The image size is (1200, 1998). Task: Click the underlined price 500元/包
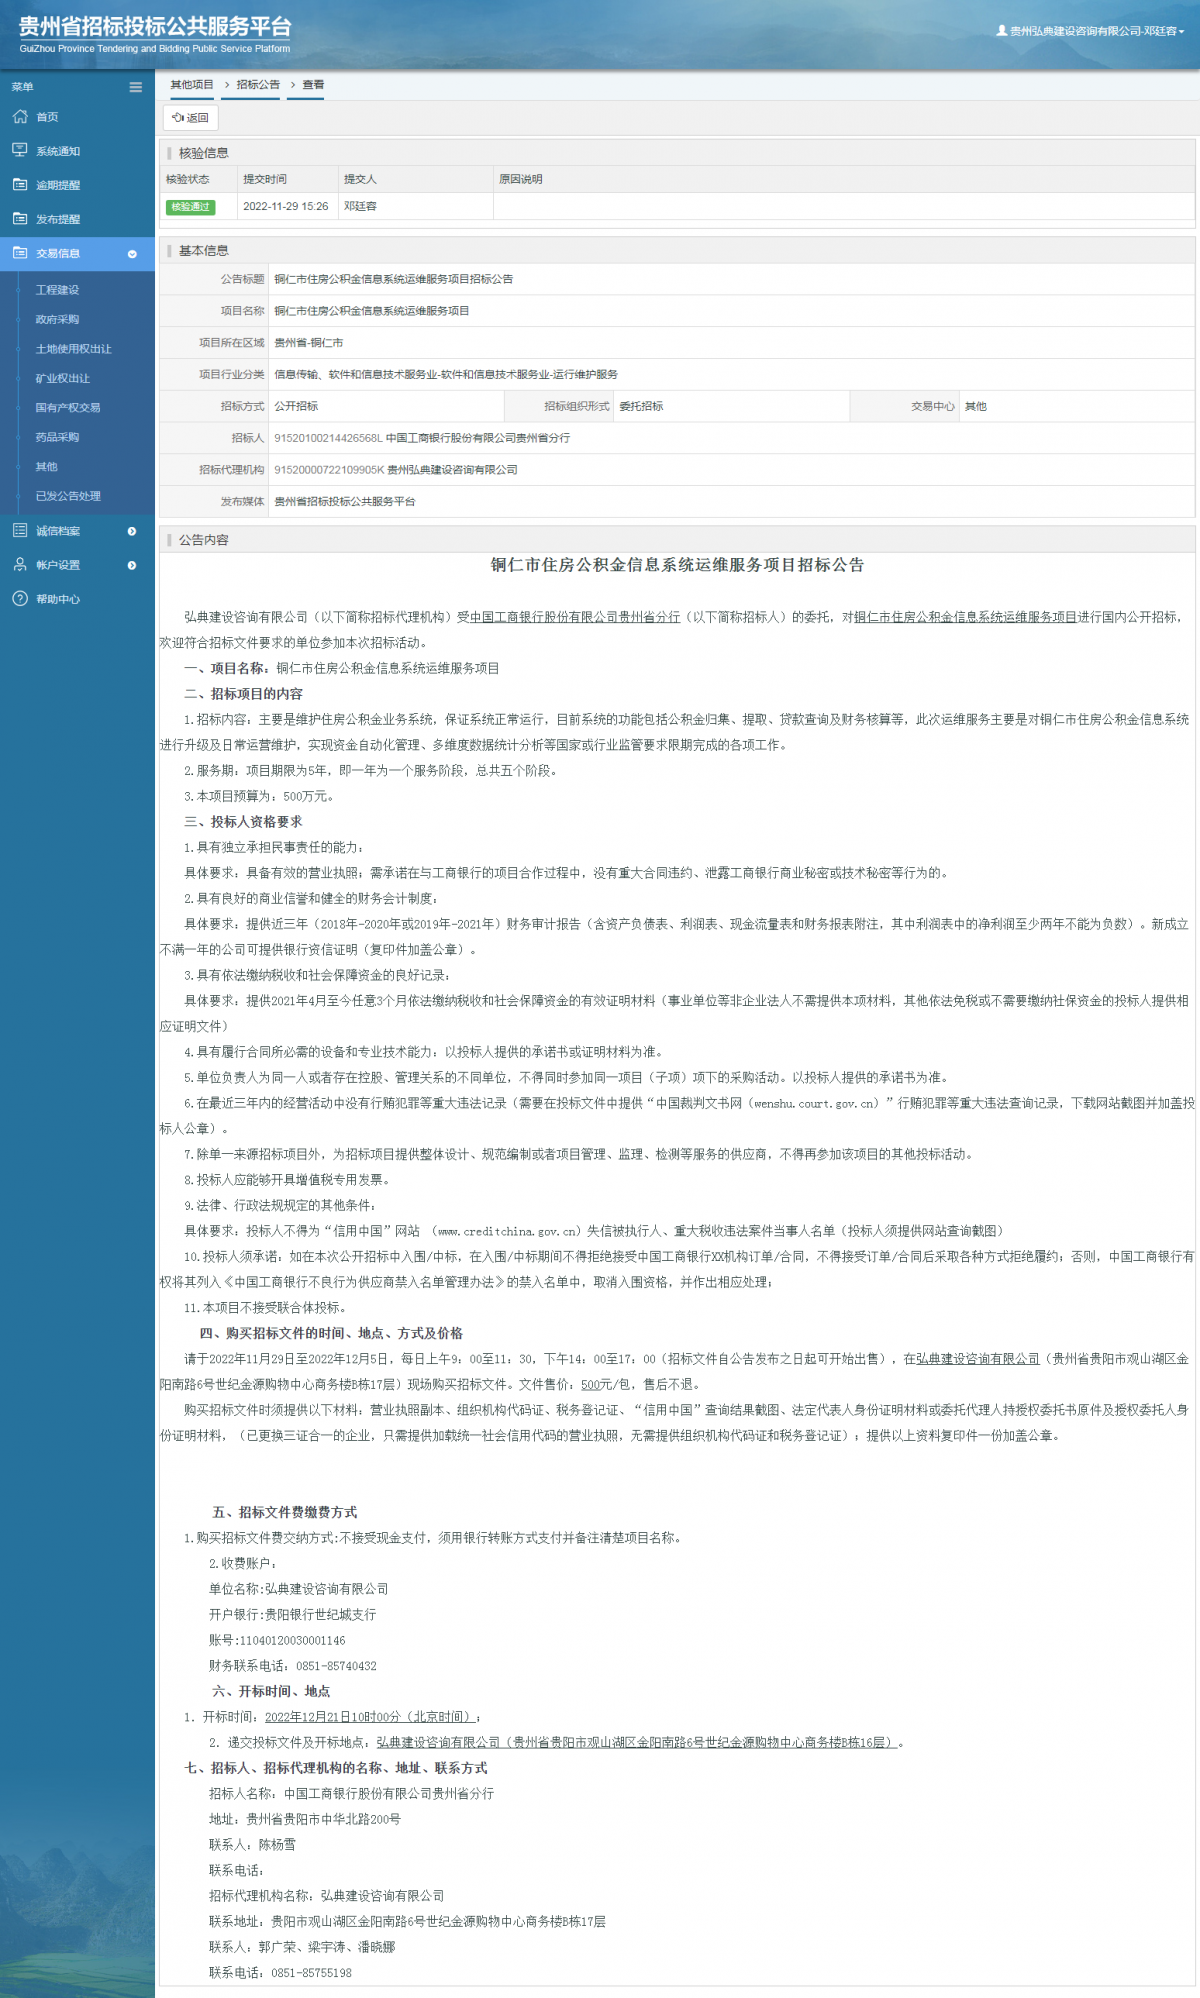click(606, 1385)
